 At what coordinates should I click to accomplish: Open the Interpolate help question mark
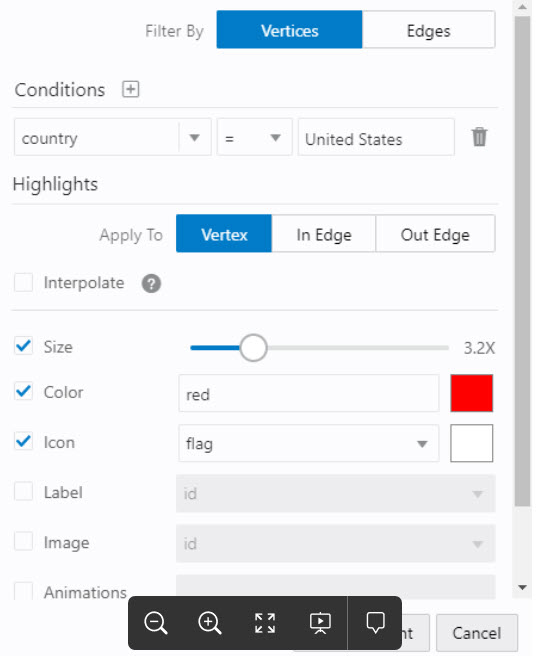click(151, 284)
